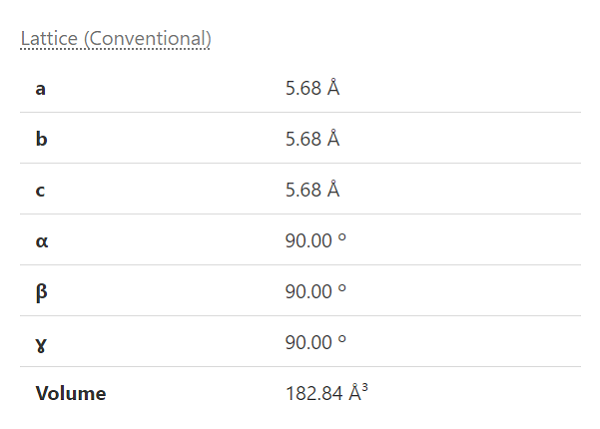This screenshot has width=600, height=429.
Task: Click the Å unit in the a row
Action: [x=333, y=88]
